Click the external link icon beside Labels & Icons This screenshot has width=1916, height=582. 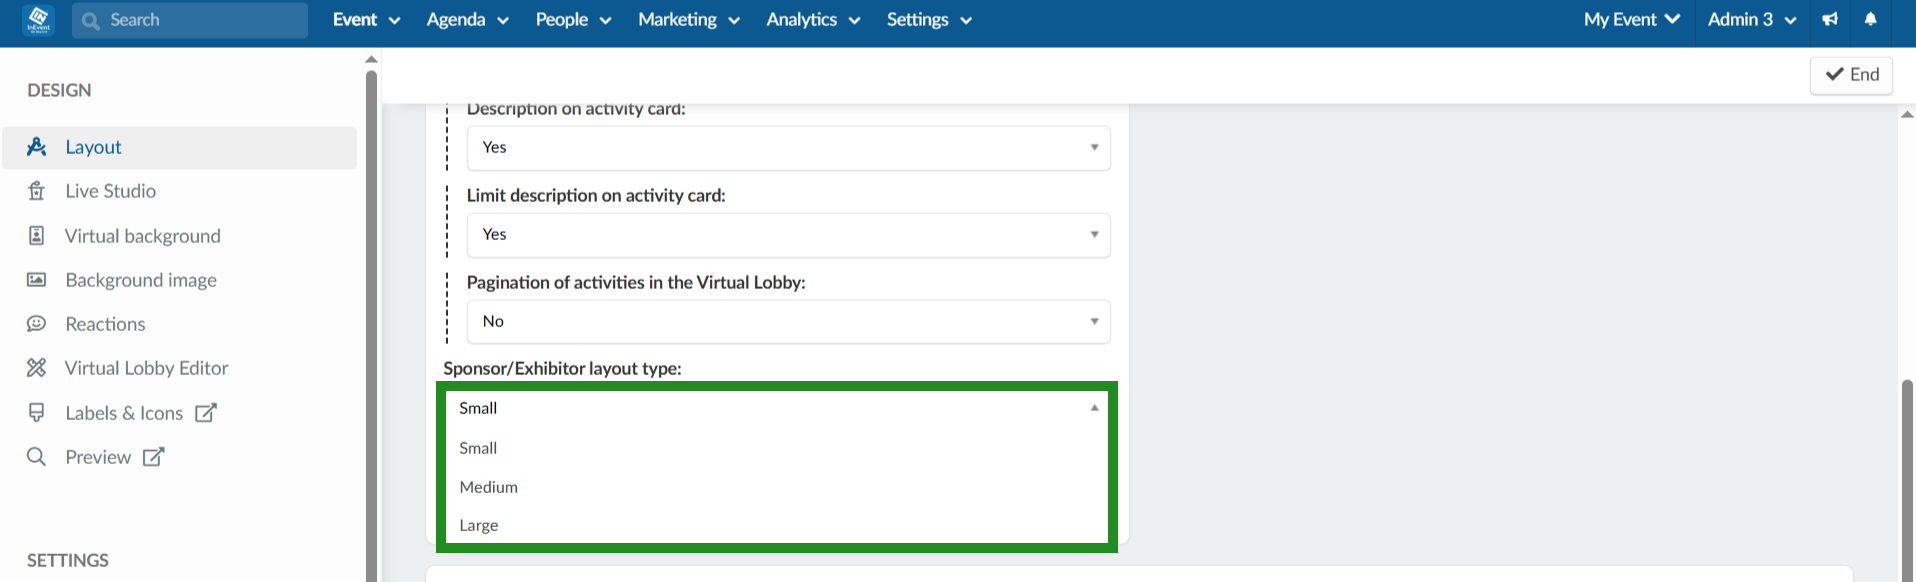[x=205, y=412]
